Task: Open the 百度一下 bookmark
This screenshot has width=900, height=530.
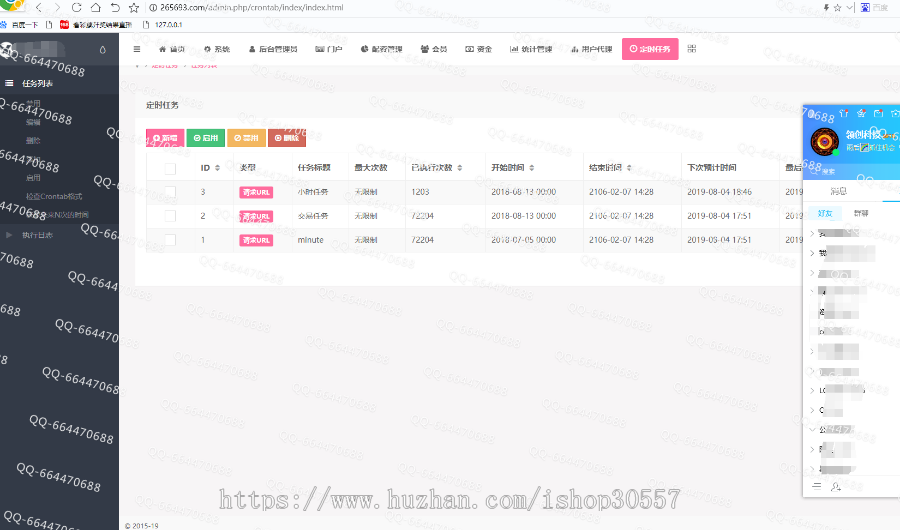Action: click(20, 25)
